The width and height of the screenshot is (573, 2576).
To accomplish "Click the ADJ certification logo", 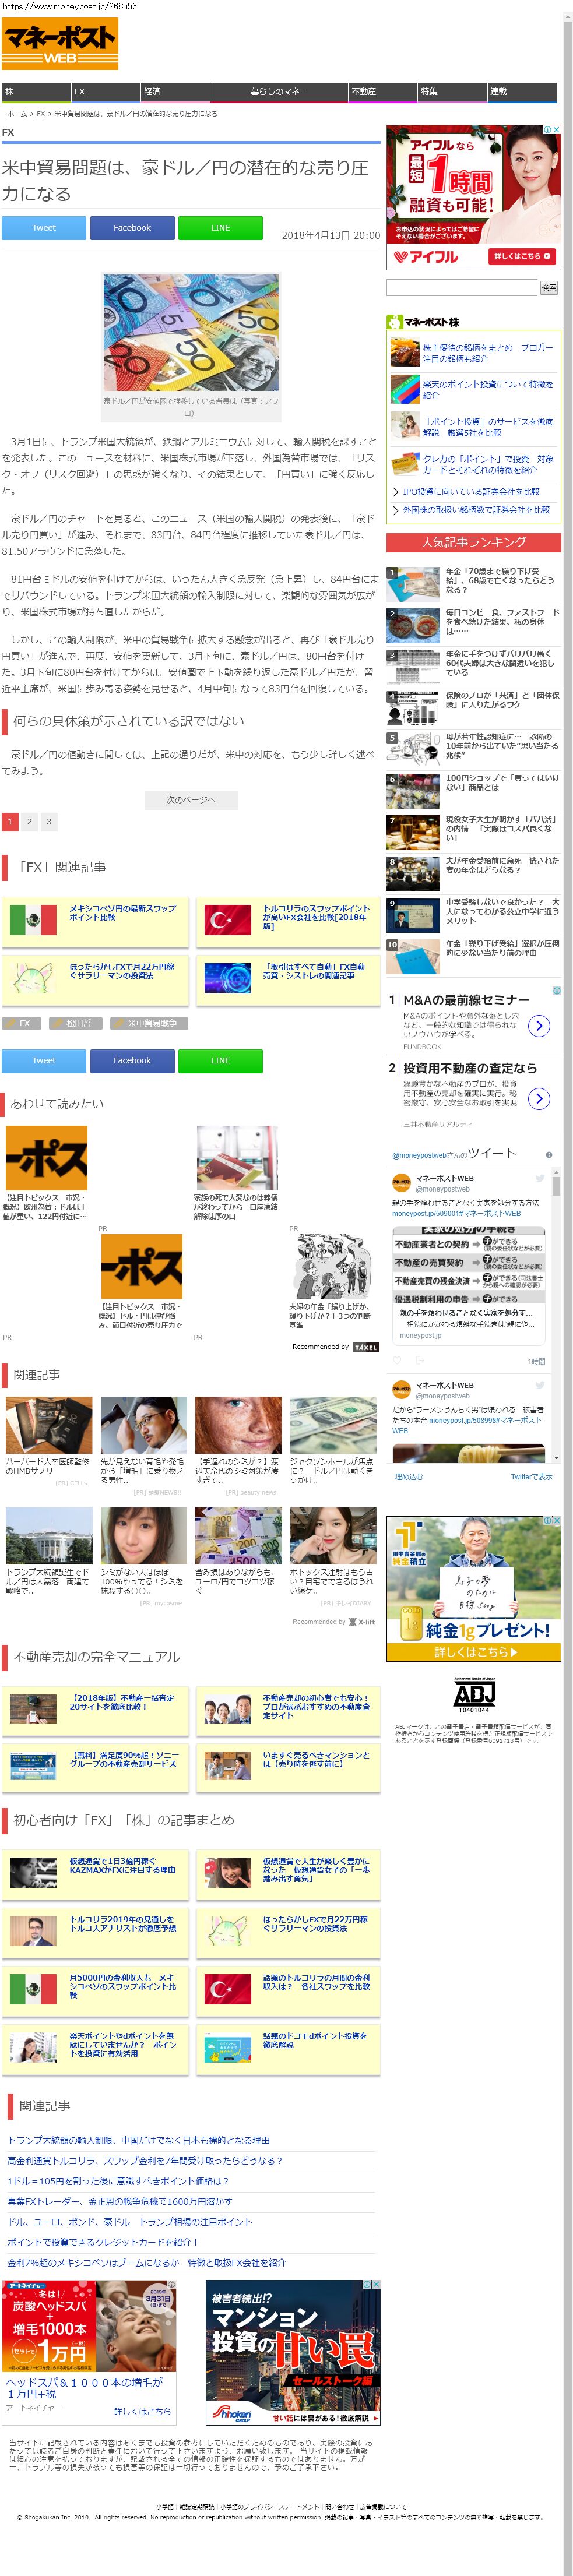I will 474,1696.
